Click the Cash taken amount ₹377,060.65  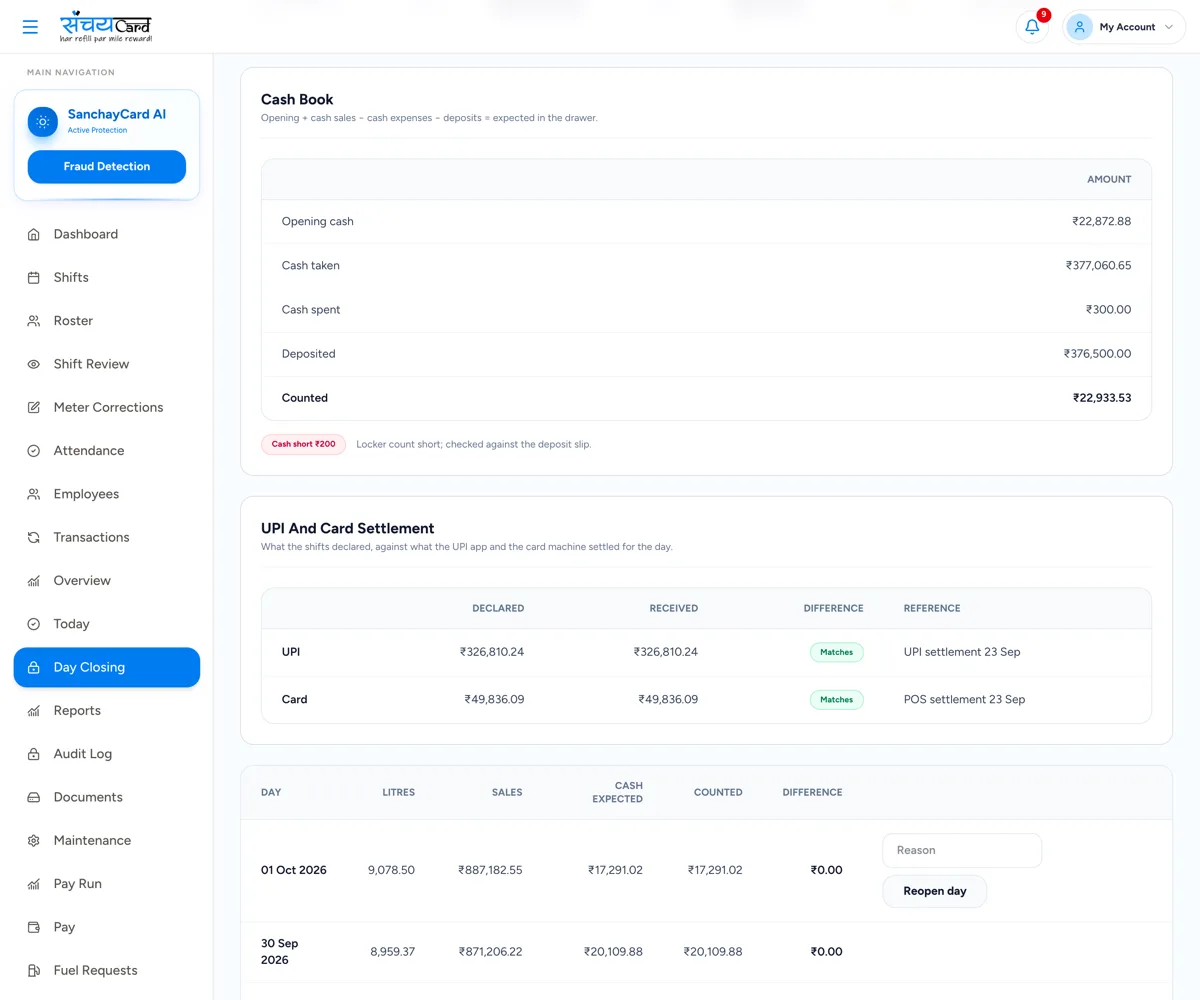[1099, 266]
